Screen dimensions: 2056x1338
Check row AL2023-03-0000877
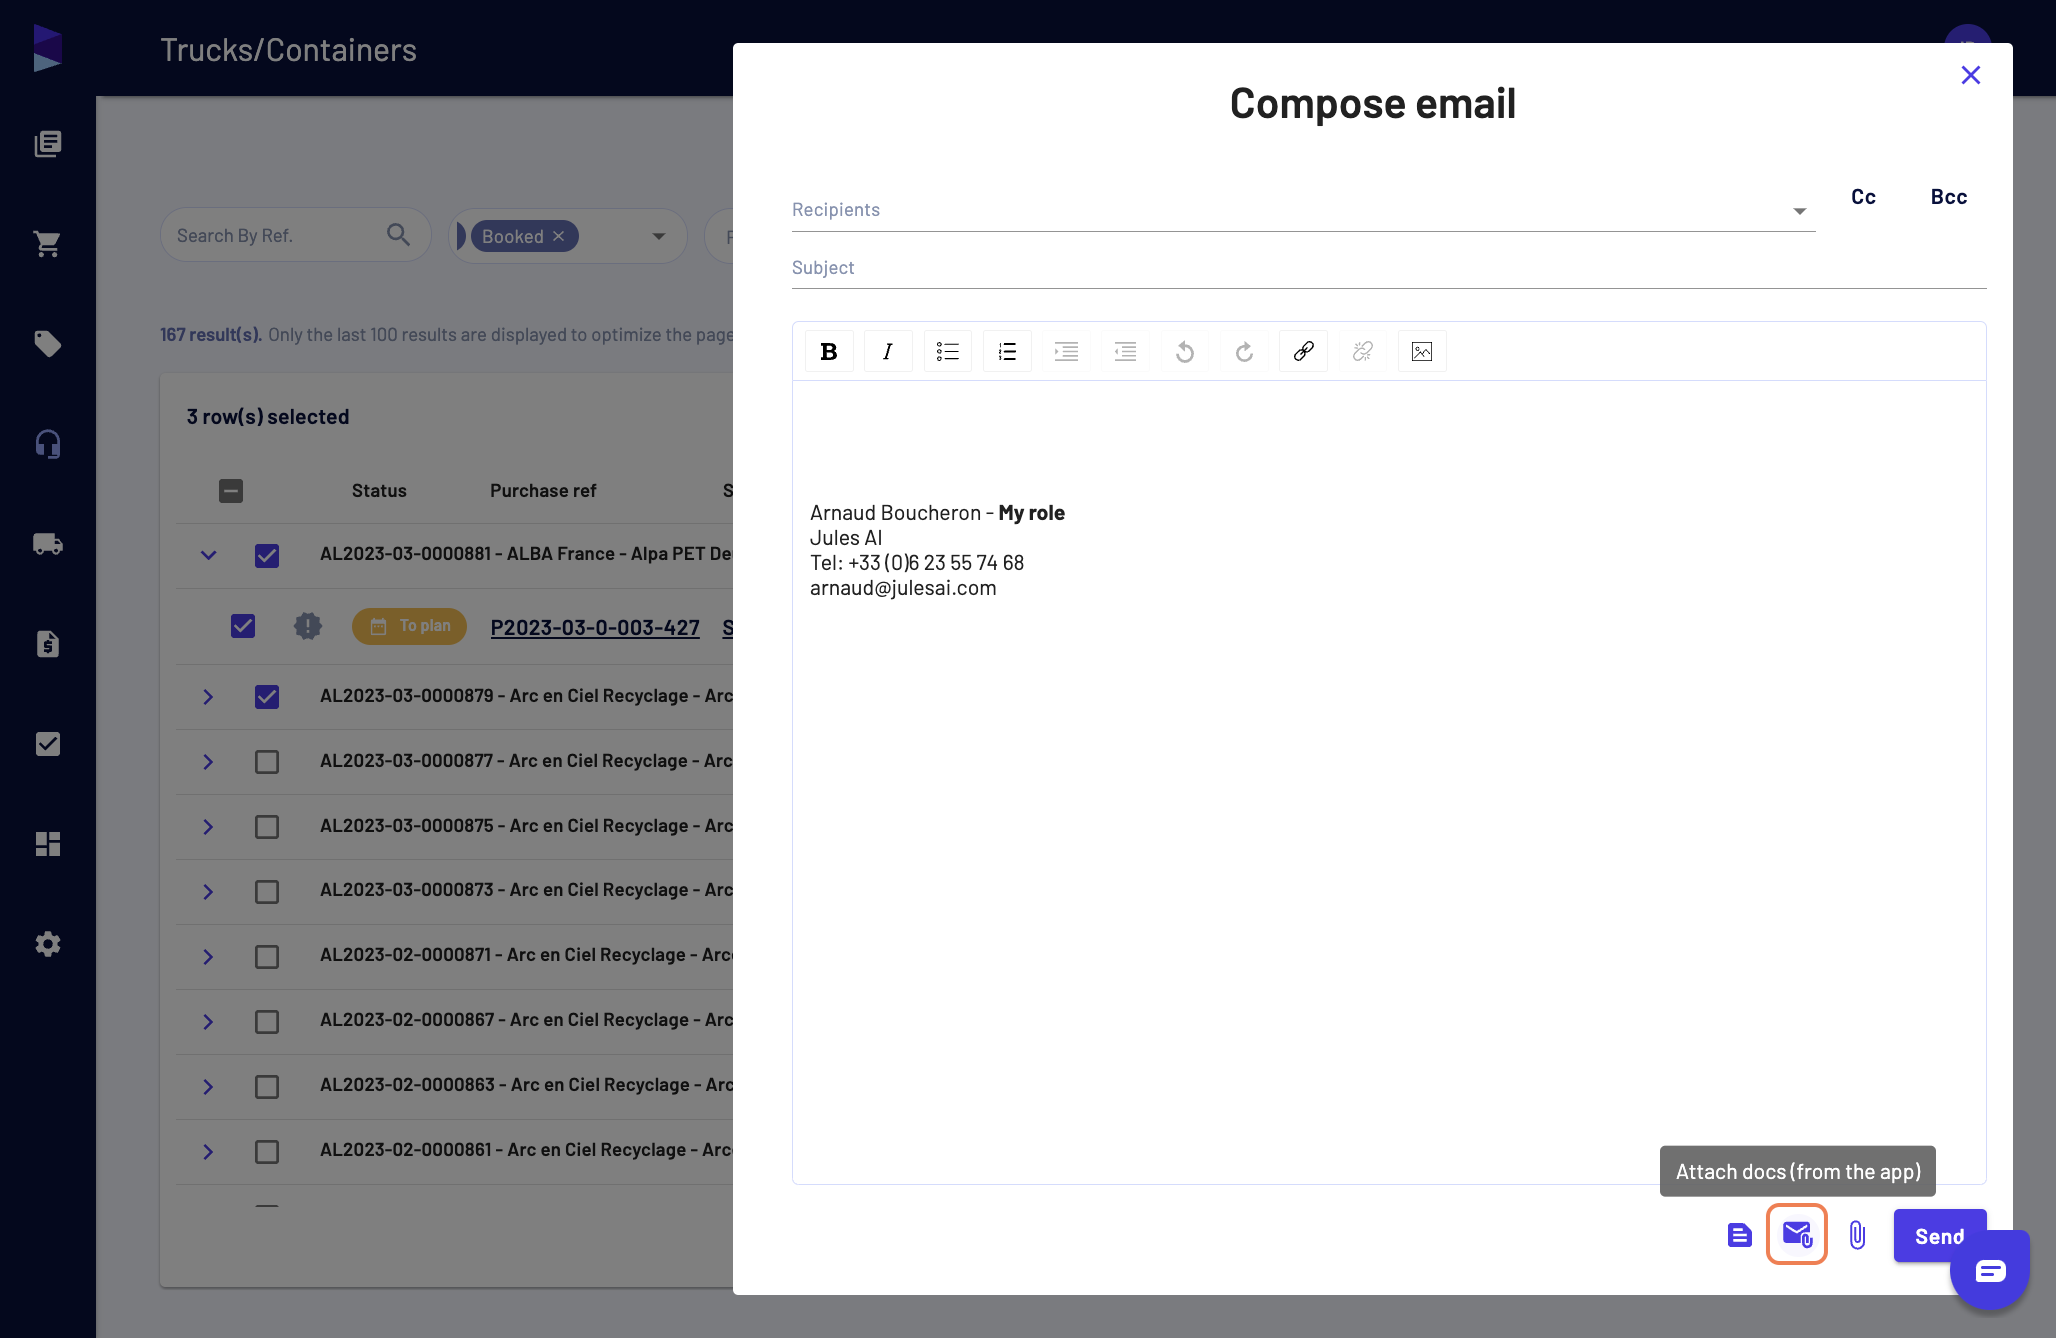pos(267,762)
